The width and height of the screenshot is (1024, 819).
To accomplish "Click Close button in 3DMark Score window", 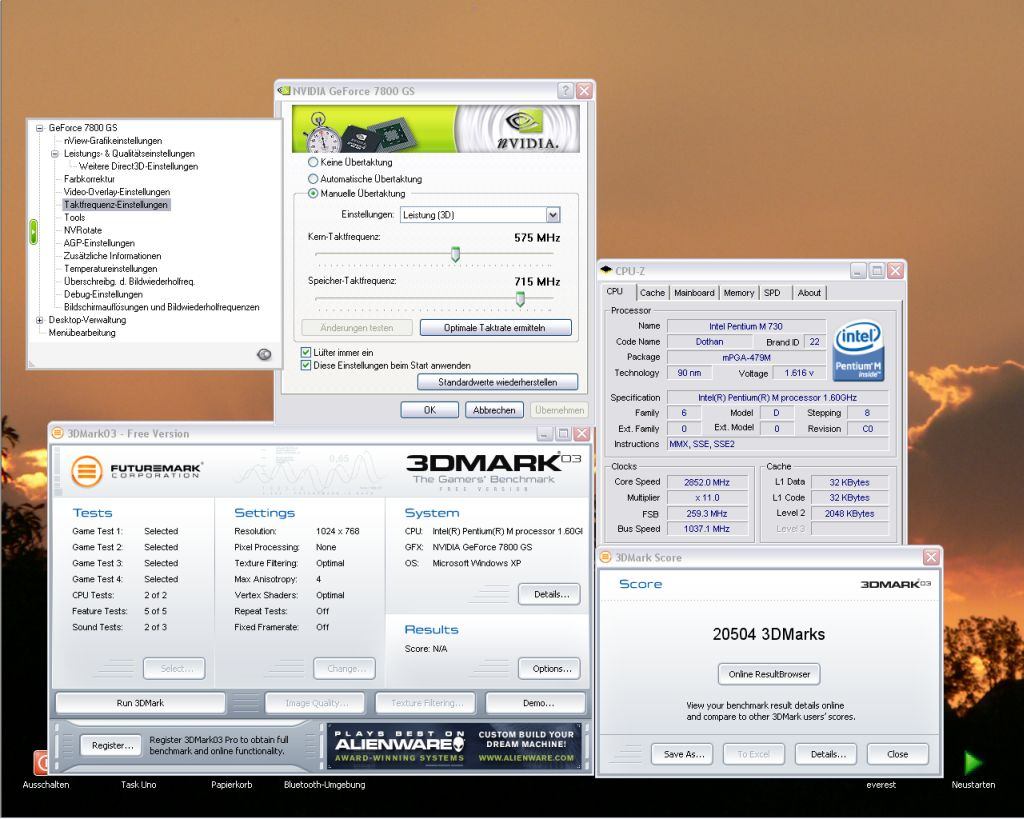I will point(898,754).
